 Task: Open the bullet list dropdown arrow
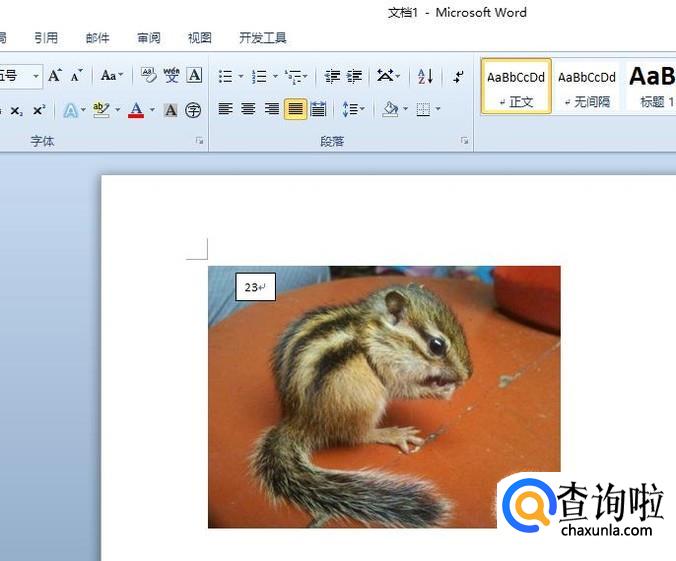[241, 76]
